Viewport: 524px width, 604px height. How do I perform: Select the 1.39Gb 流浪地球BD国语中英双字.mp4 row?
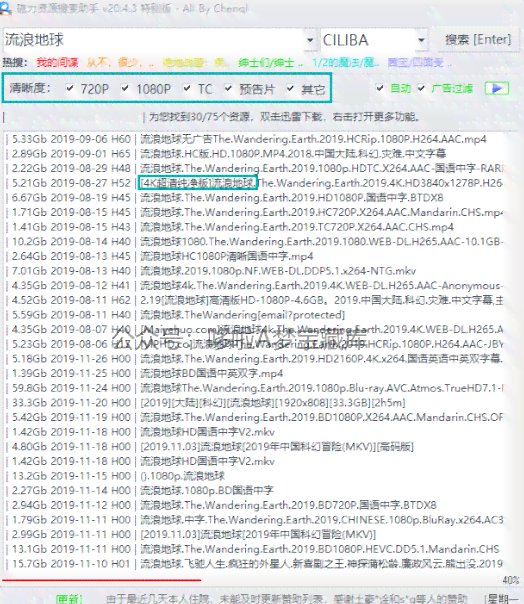coord(254,373)
